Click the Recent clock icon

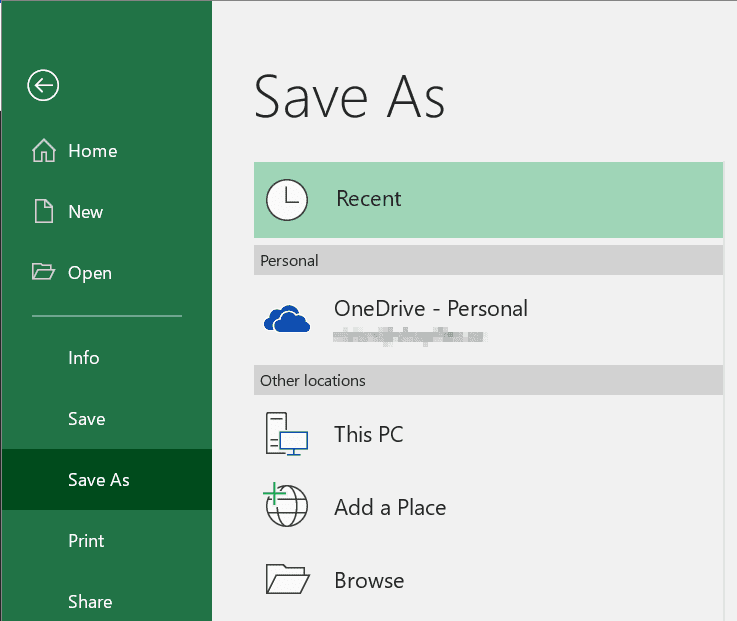click(x=286, y=200)
